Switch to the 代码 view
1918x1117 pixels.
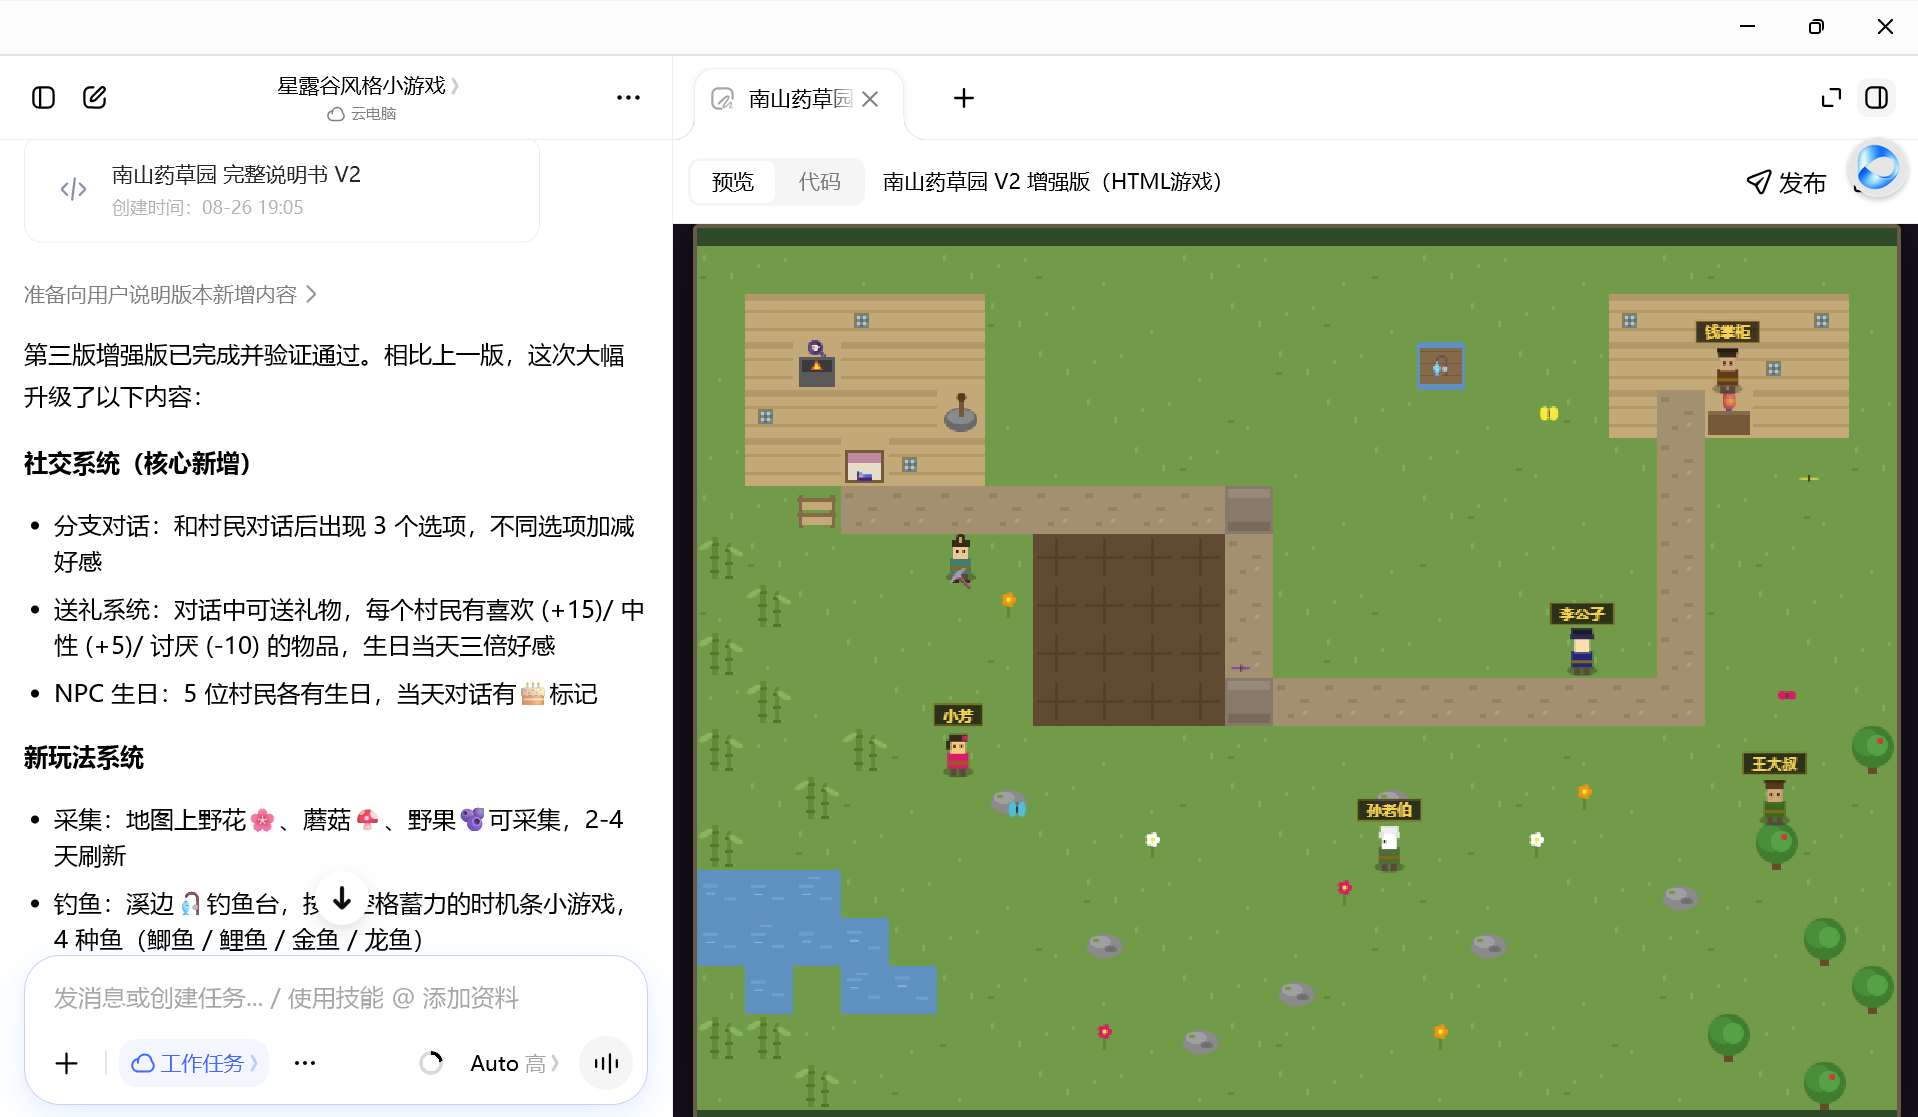click(820, 181)
